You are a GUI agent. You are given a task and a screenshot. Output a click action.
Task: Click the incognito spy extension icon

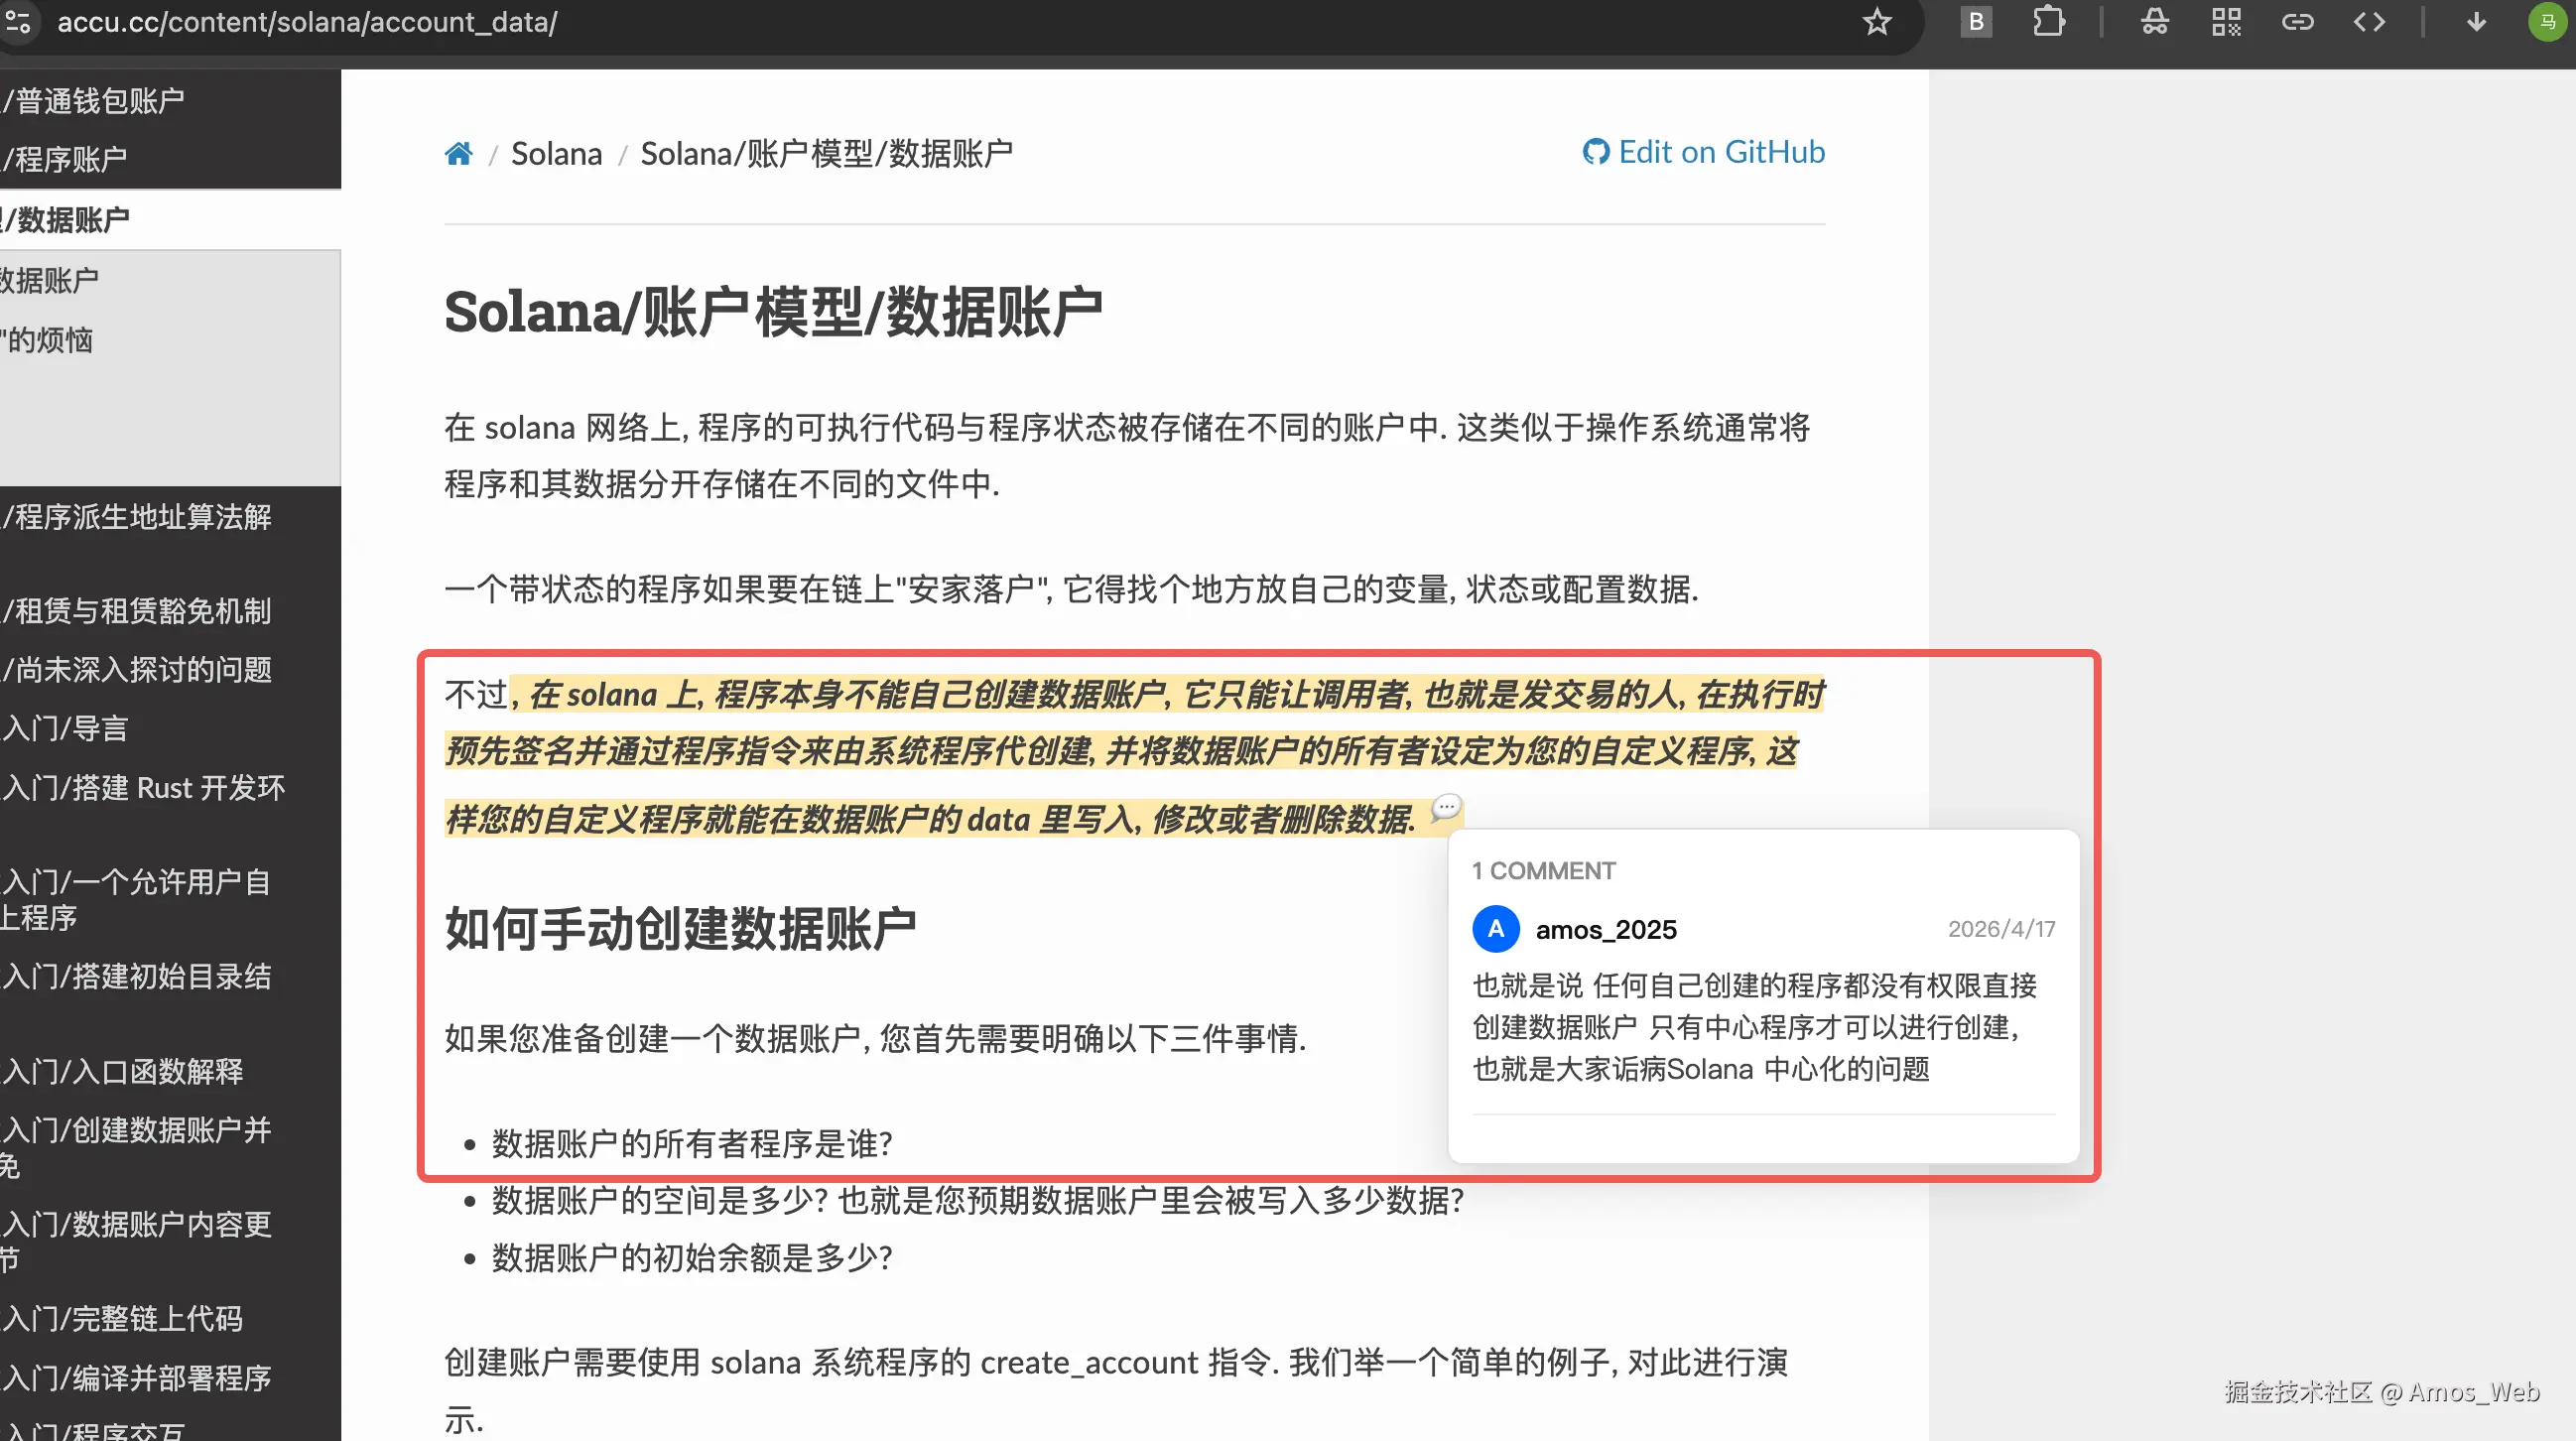point(2154,22)
